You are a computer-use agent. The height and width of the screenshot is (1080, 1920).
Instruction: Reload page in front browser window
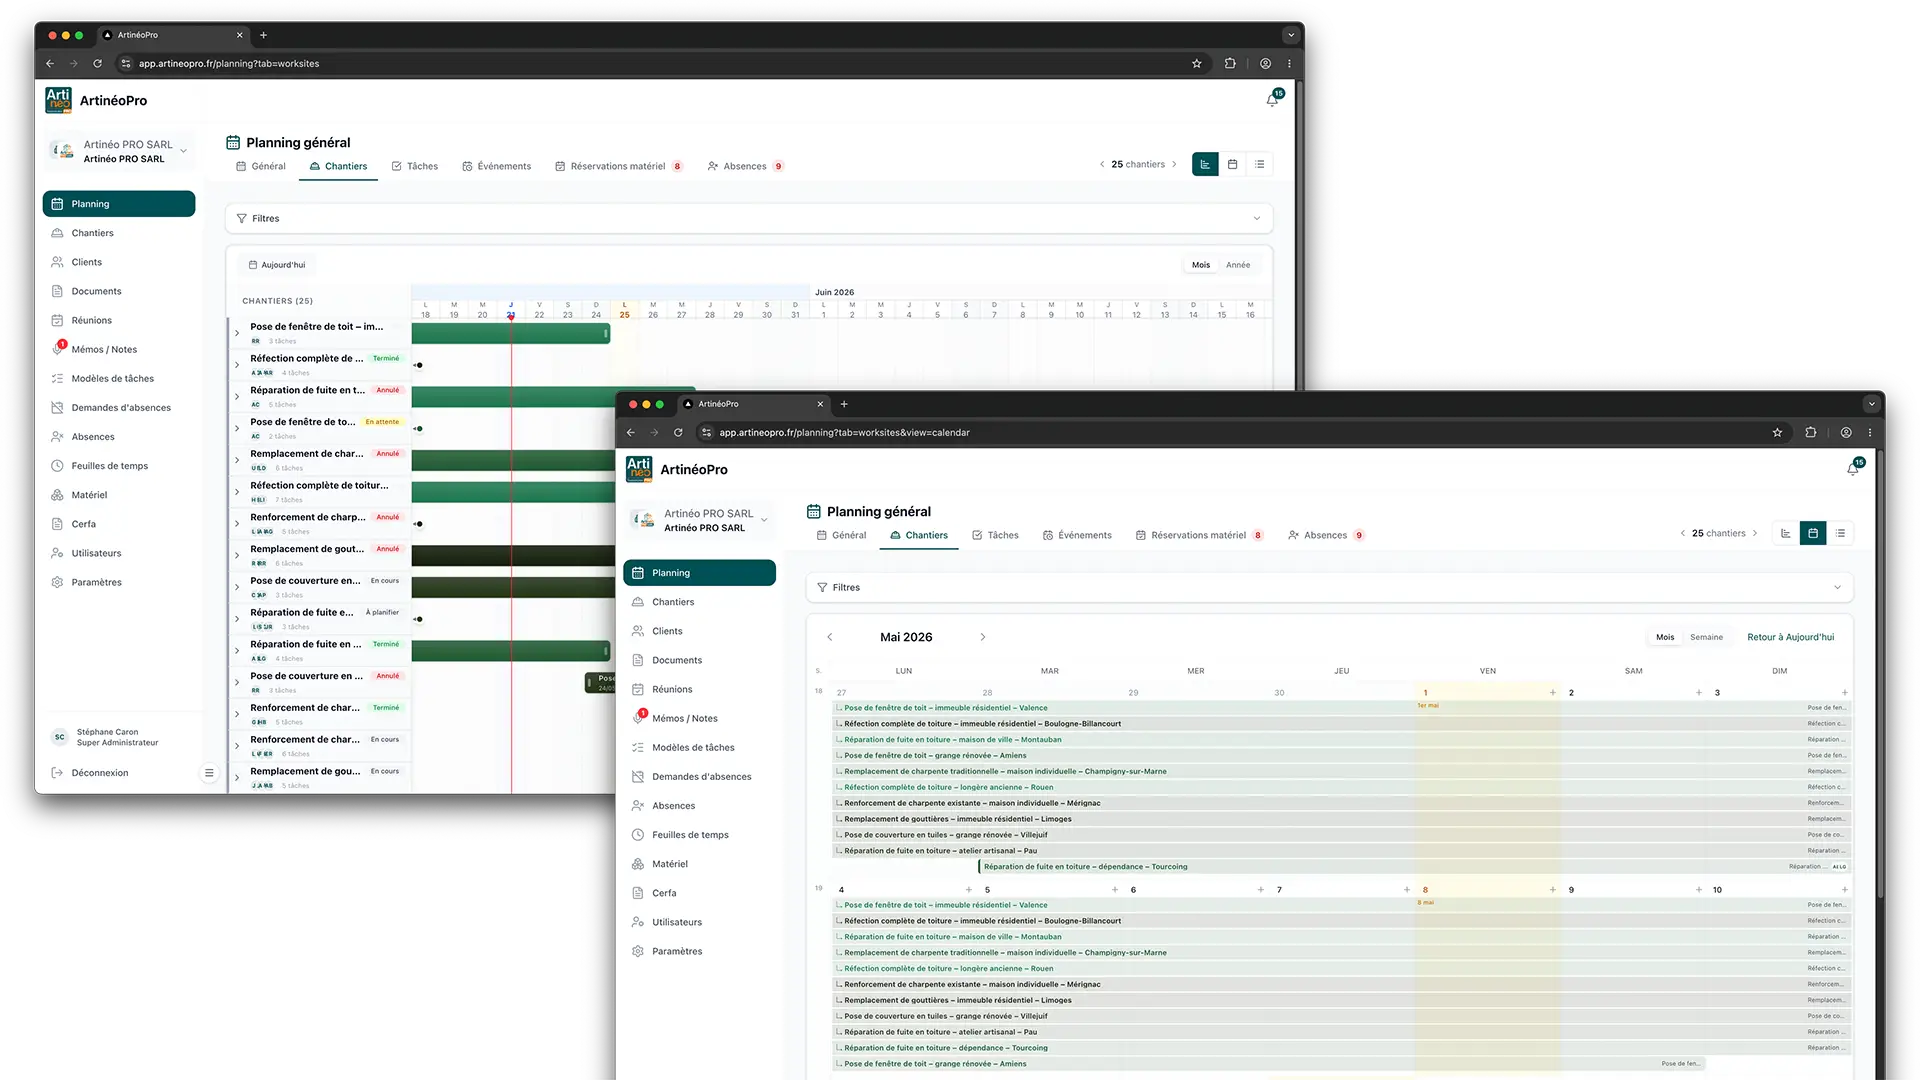coord(678,433)
